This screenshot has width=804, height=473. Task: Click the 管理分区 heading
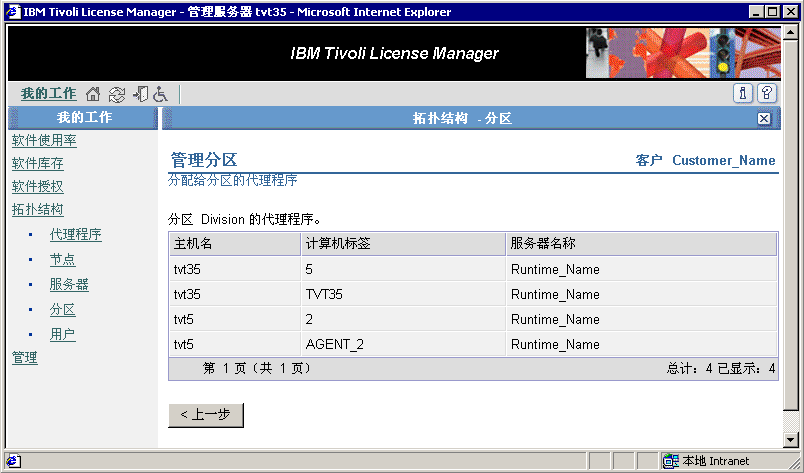coord(204,160)
